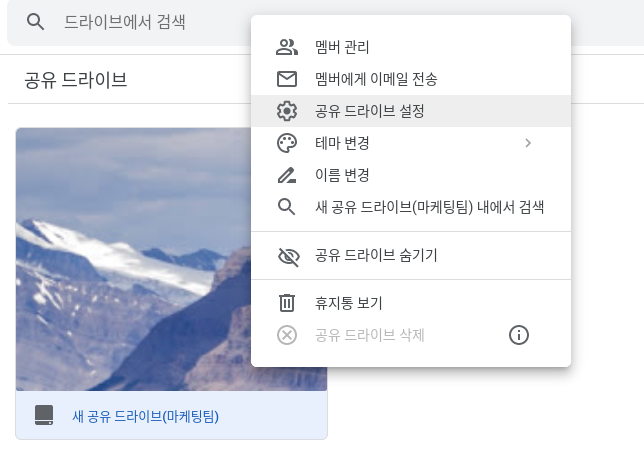The image size is (644, 465).
Task: Click the envelope icon for emailing members
Action: [x=287, y=79]
